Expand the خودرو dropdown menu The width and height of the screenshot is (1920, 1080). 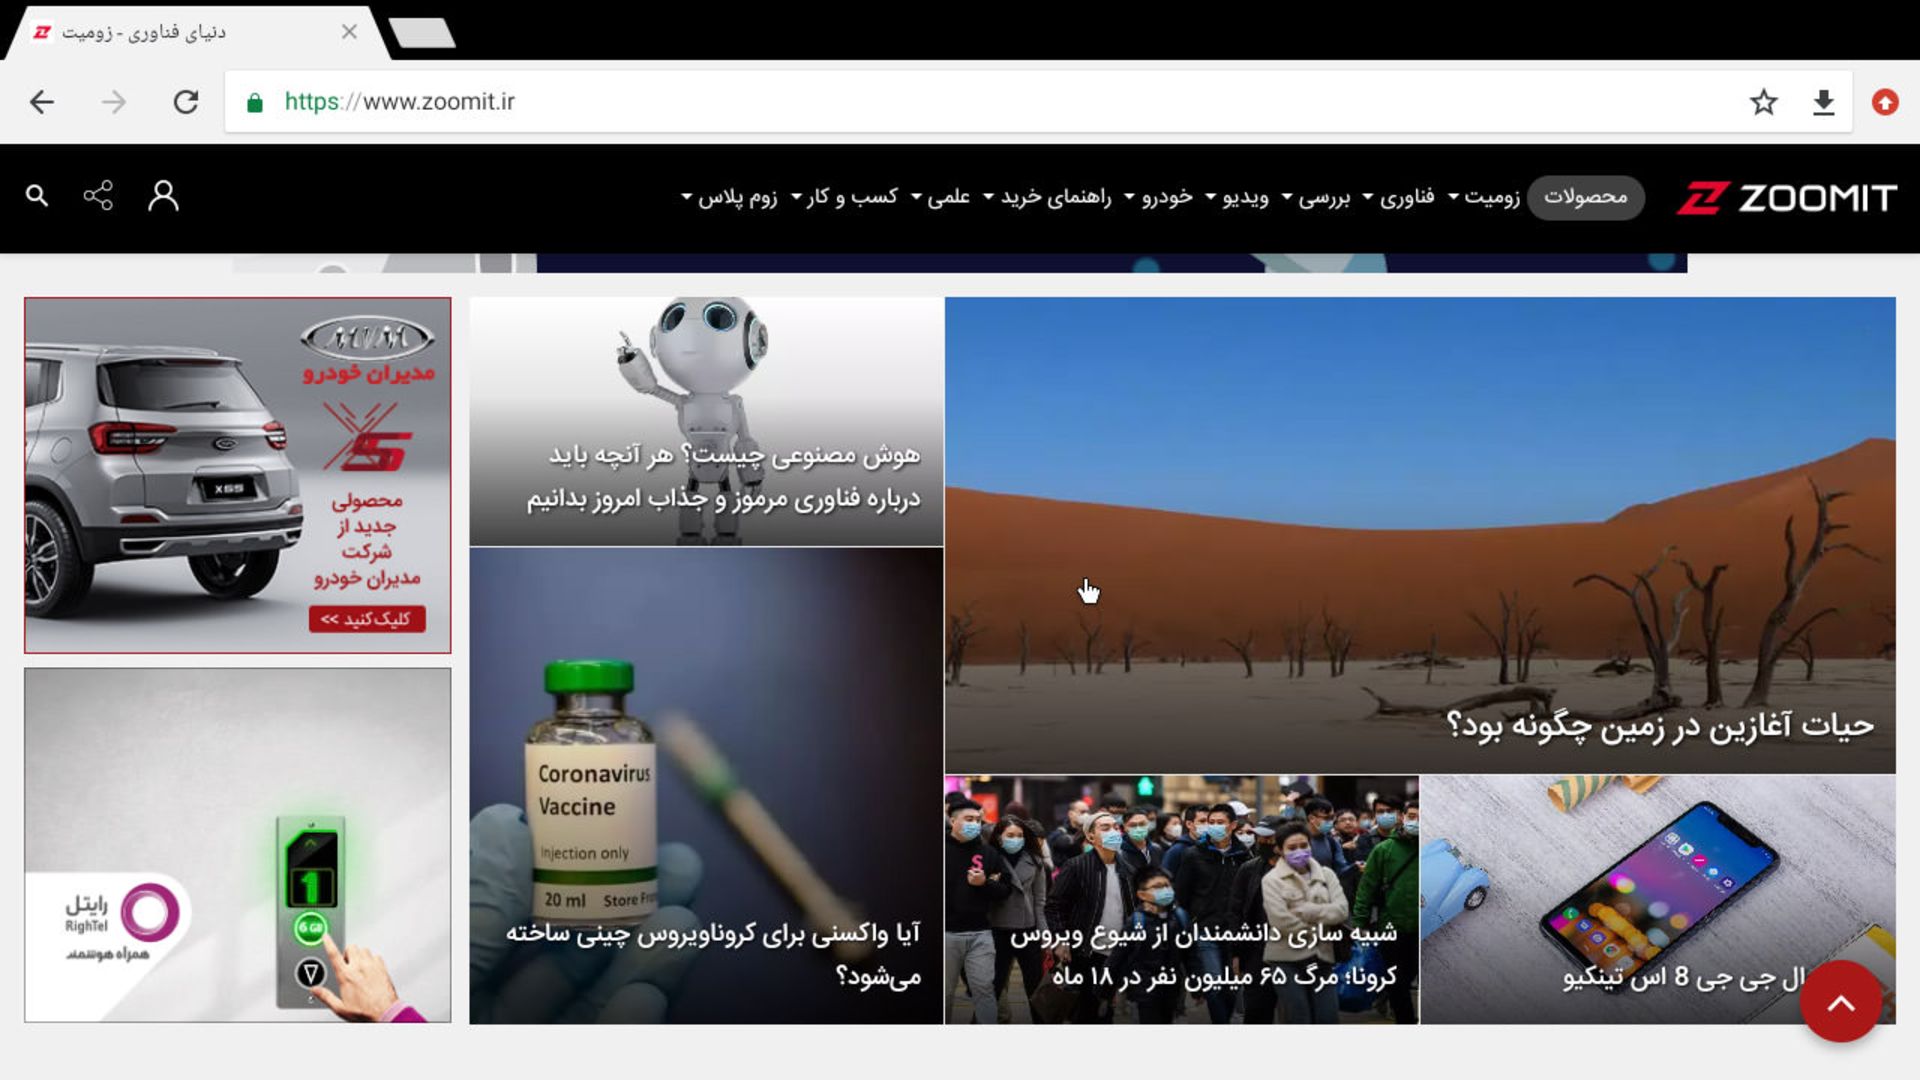coord(1168,197)
